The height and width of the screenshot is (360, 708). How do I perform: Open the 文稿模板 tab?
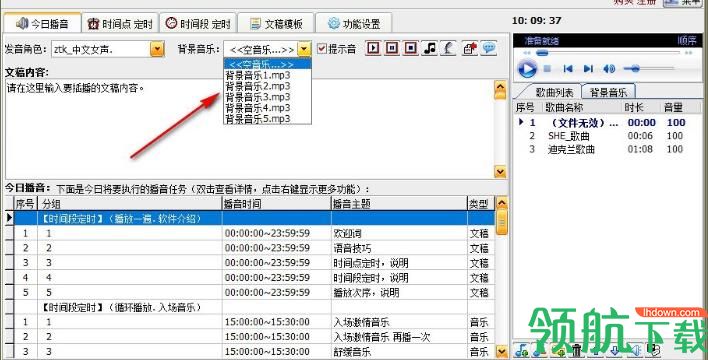(276, 23)
